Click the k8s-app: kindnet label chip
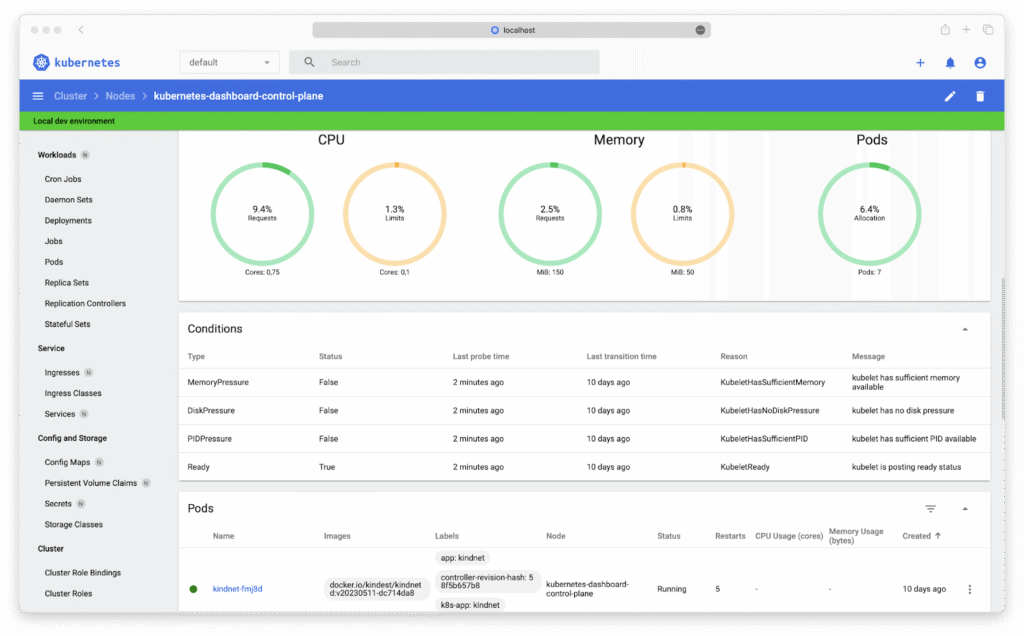The width and height of the screenshot is (1024, 636). coord(470,605)
